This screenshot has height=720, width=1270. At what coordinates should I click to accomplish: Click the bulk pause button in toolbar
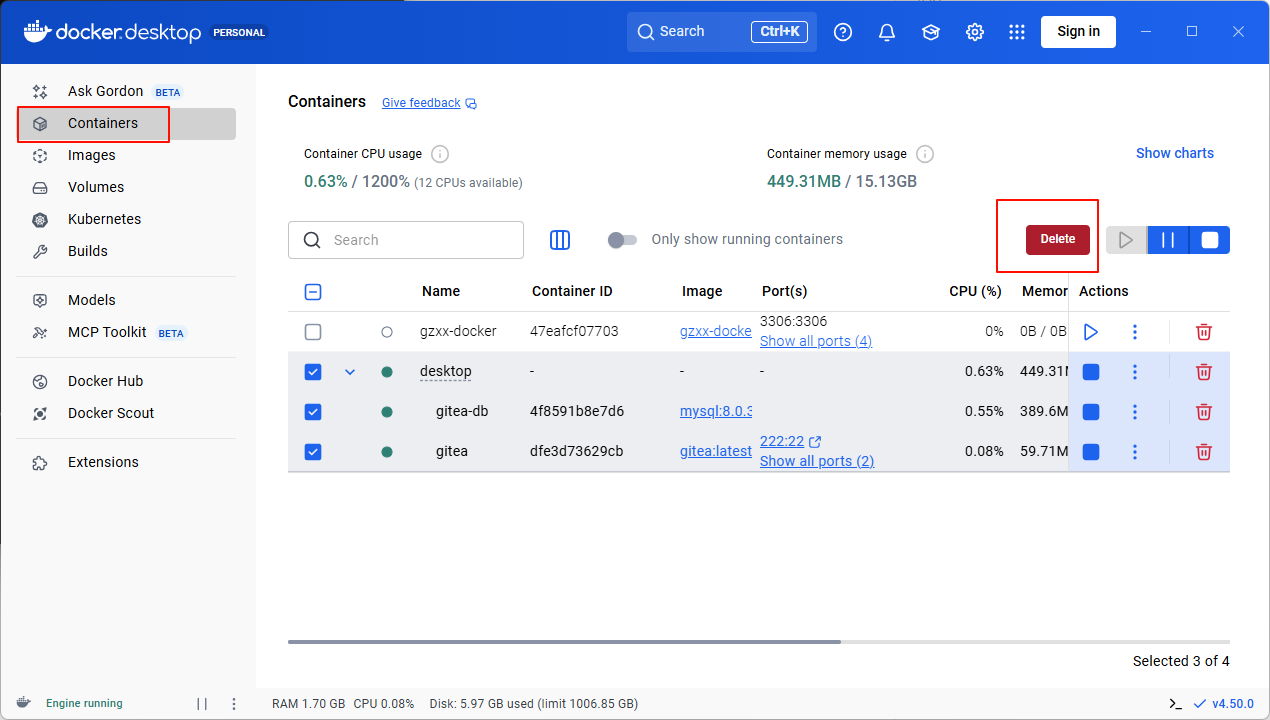point(1167,240)
